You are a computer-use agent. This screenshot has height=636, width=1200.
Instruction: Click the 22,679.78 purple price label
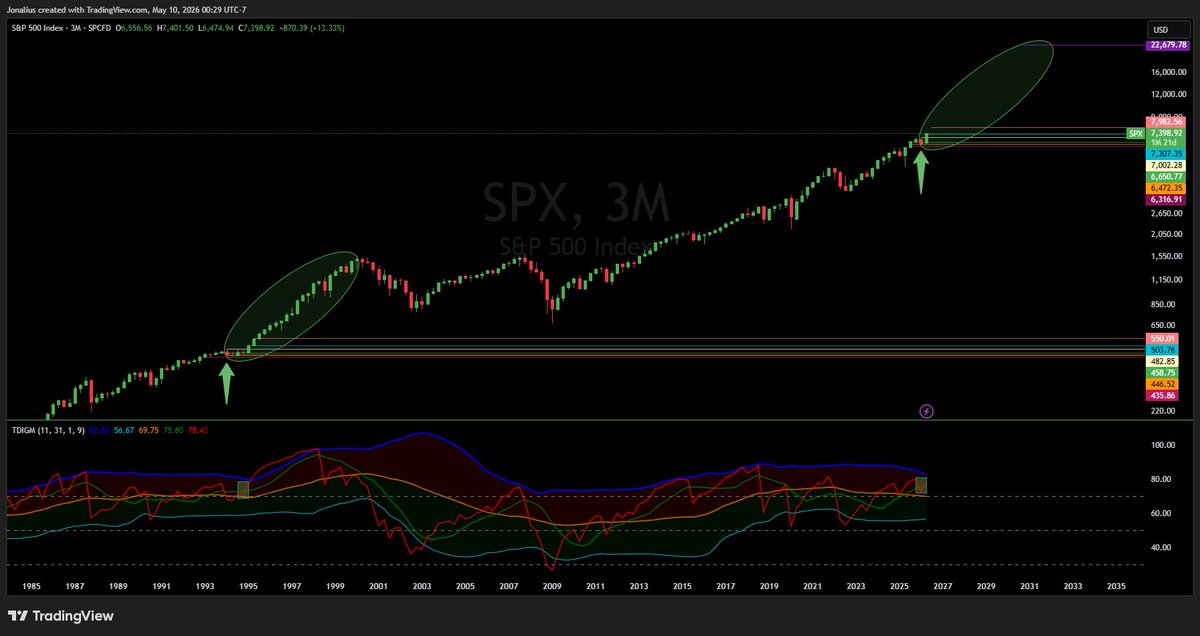click(x=1168, y=45)
